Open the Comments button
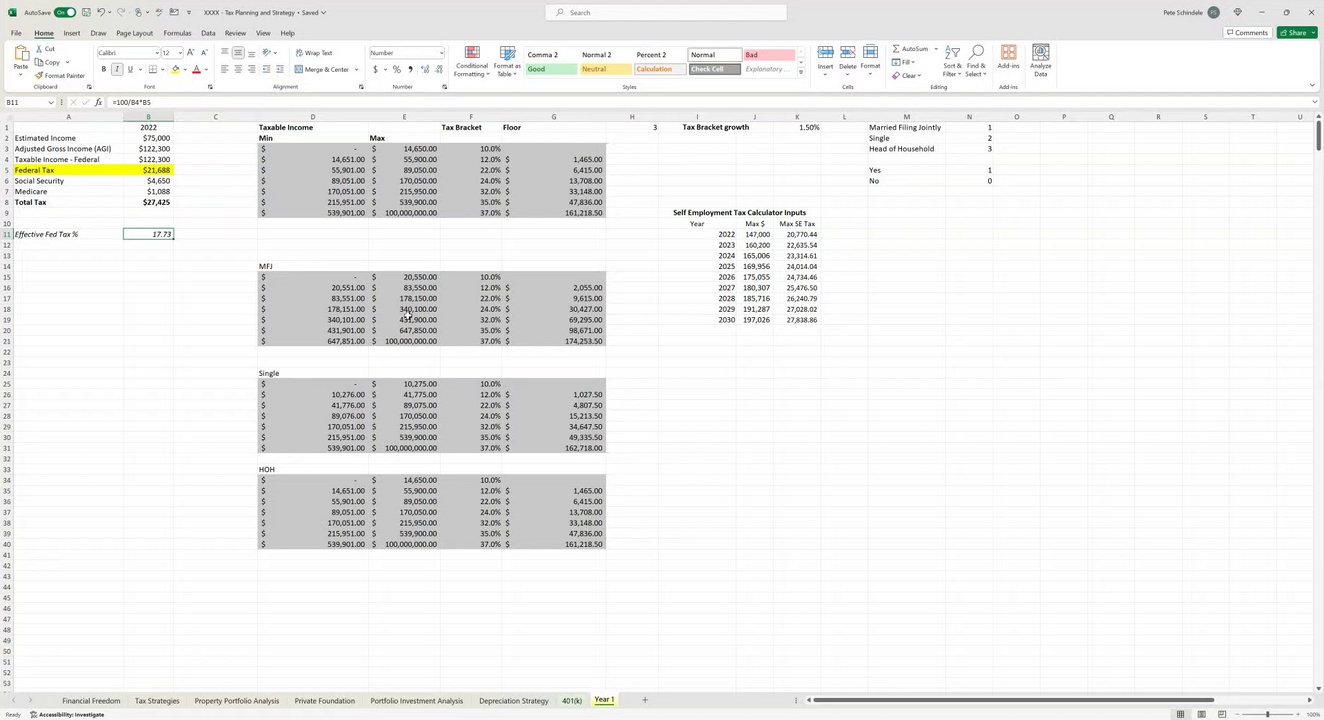The image size is (1324, 720). tap(1246, 33)
